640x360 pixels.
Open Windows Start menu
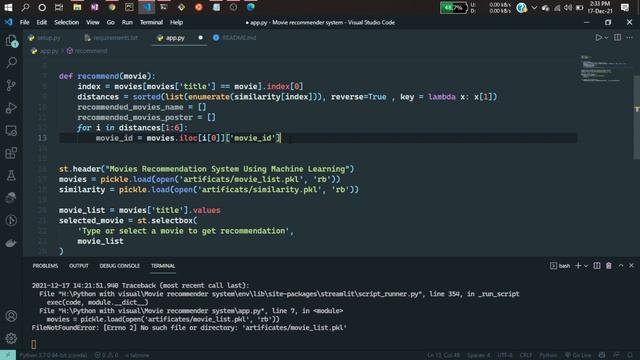8,7
